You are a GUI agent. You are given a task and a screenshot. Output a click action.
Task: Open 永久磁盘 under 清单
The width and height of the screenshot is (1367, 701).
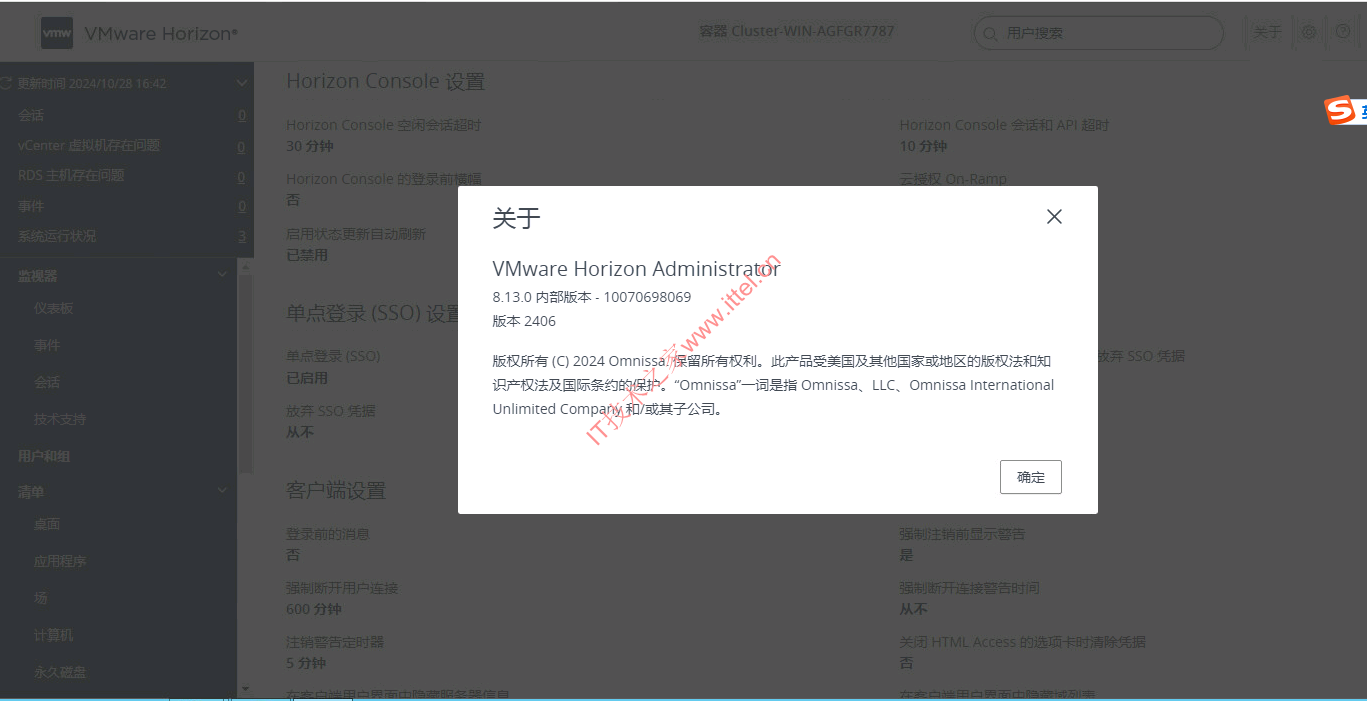[60, 673]
